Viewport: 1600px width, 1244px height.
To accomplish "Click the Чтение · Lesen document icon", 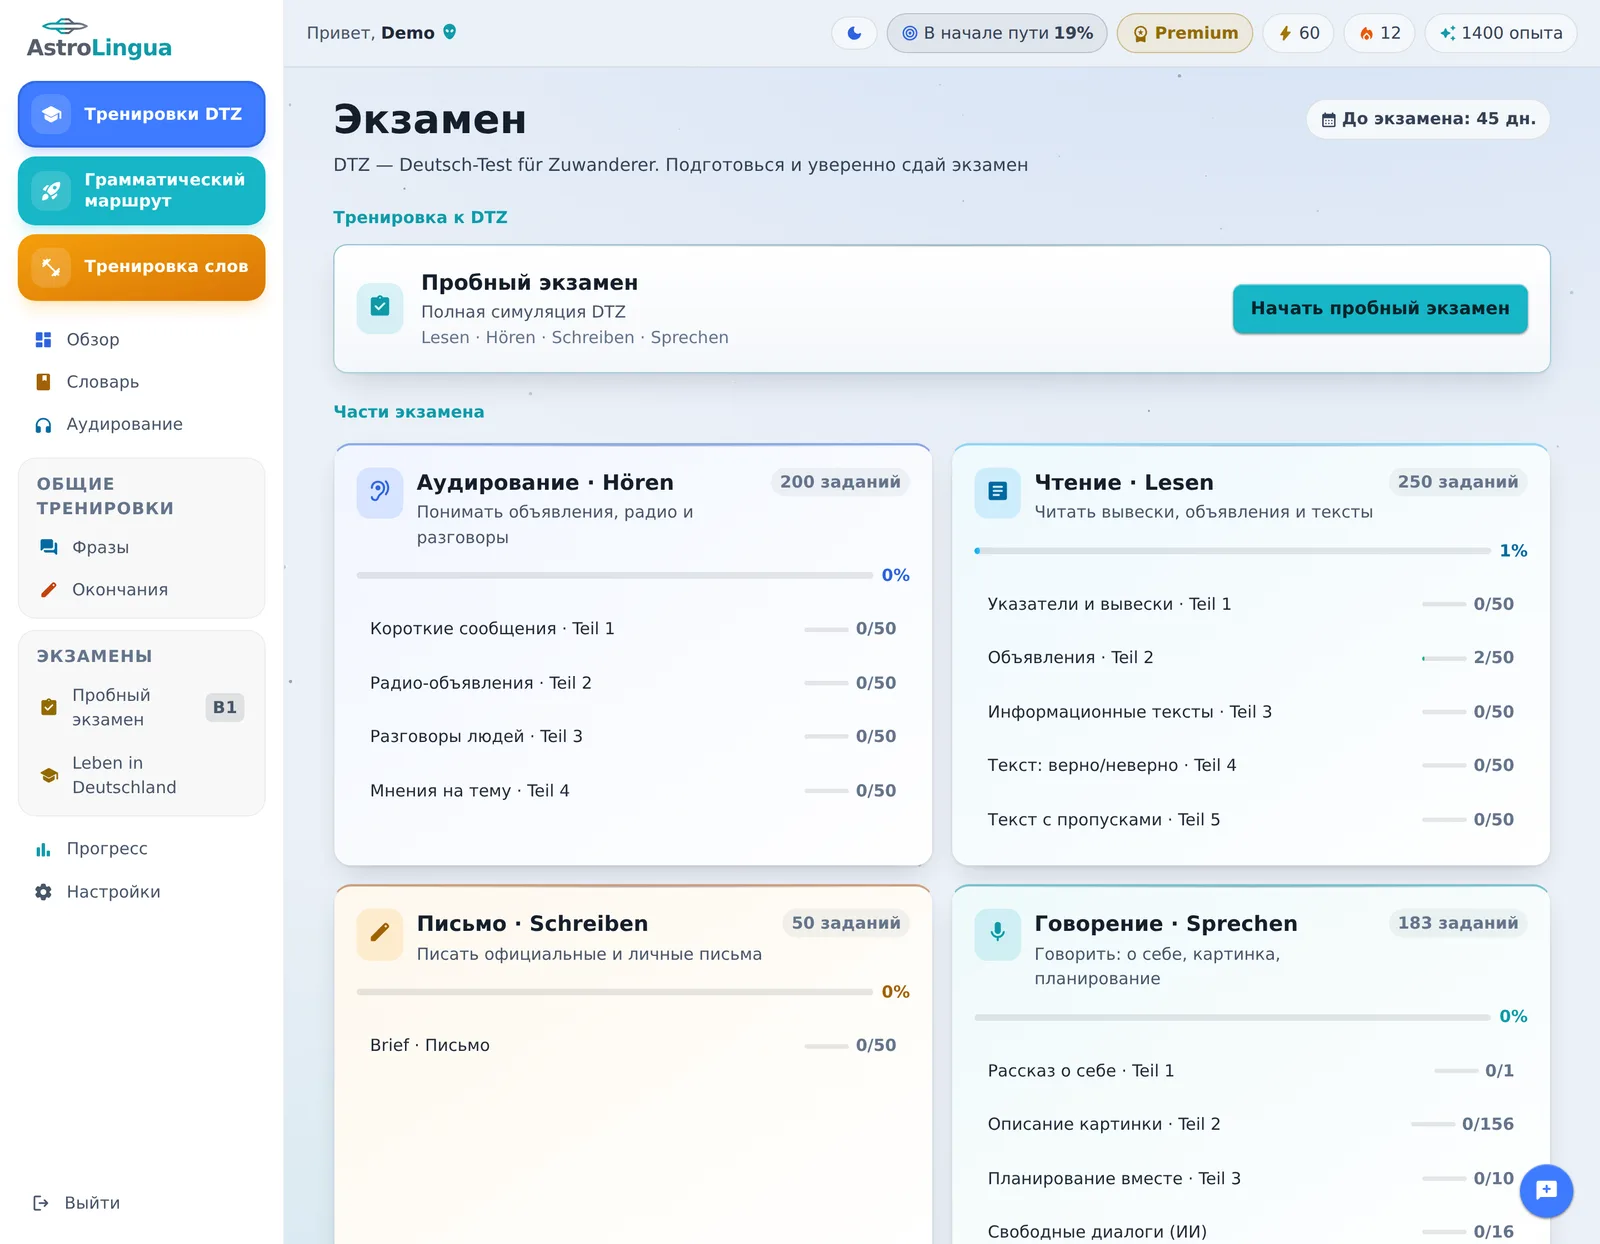I will pyautogui.click(x=998, y=492).
